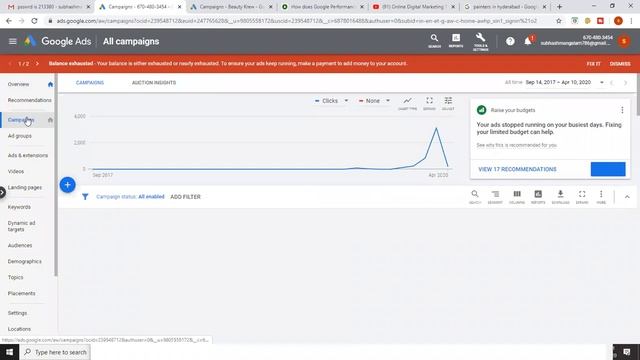Open the Search tool in header
Image resolution: width=640 pixels, height=360 pixels.
434,41
